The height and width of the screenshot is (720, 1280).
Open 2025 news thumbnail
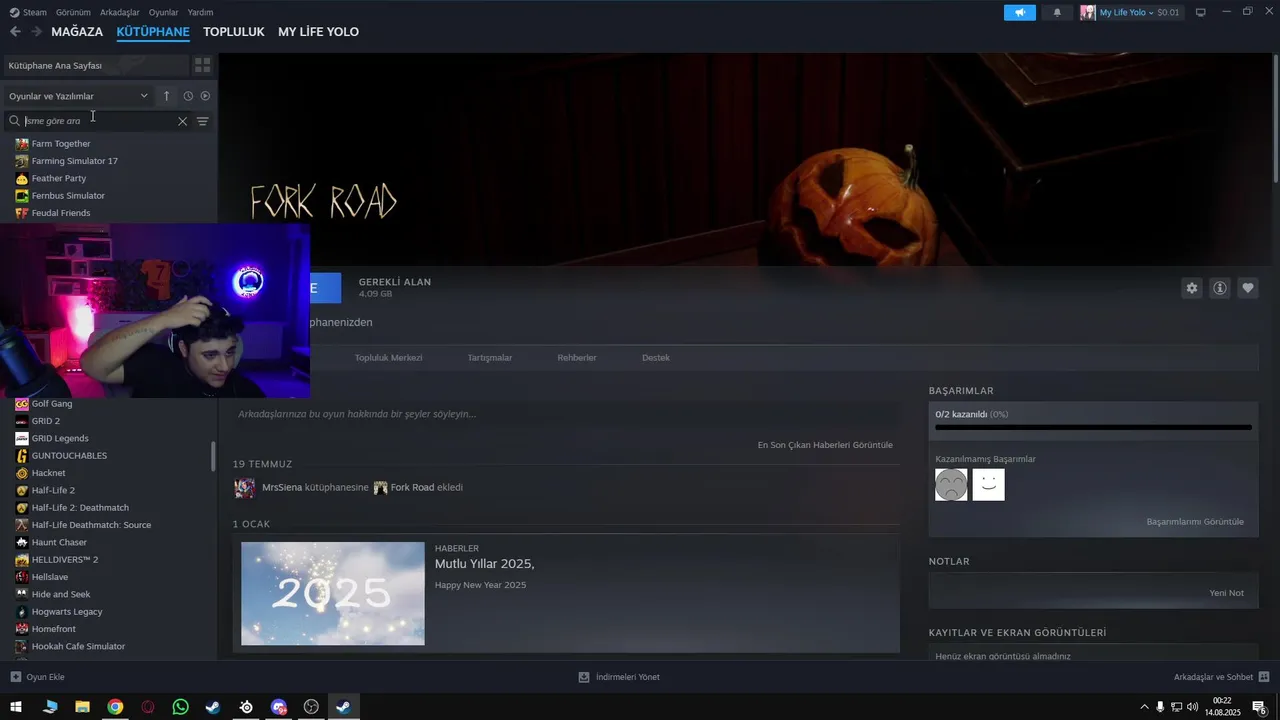333,594
